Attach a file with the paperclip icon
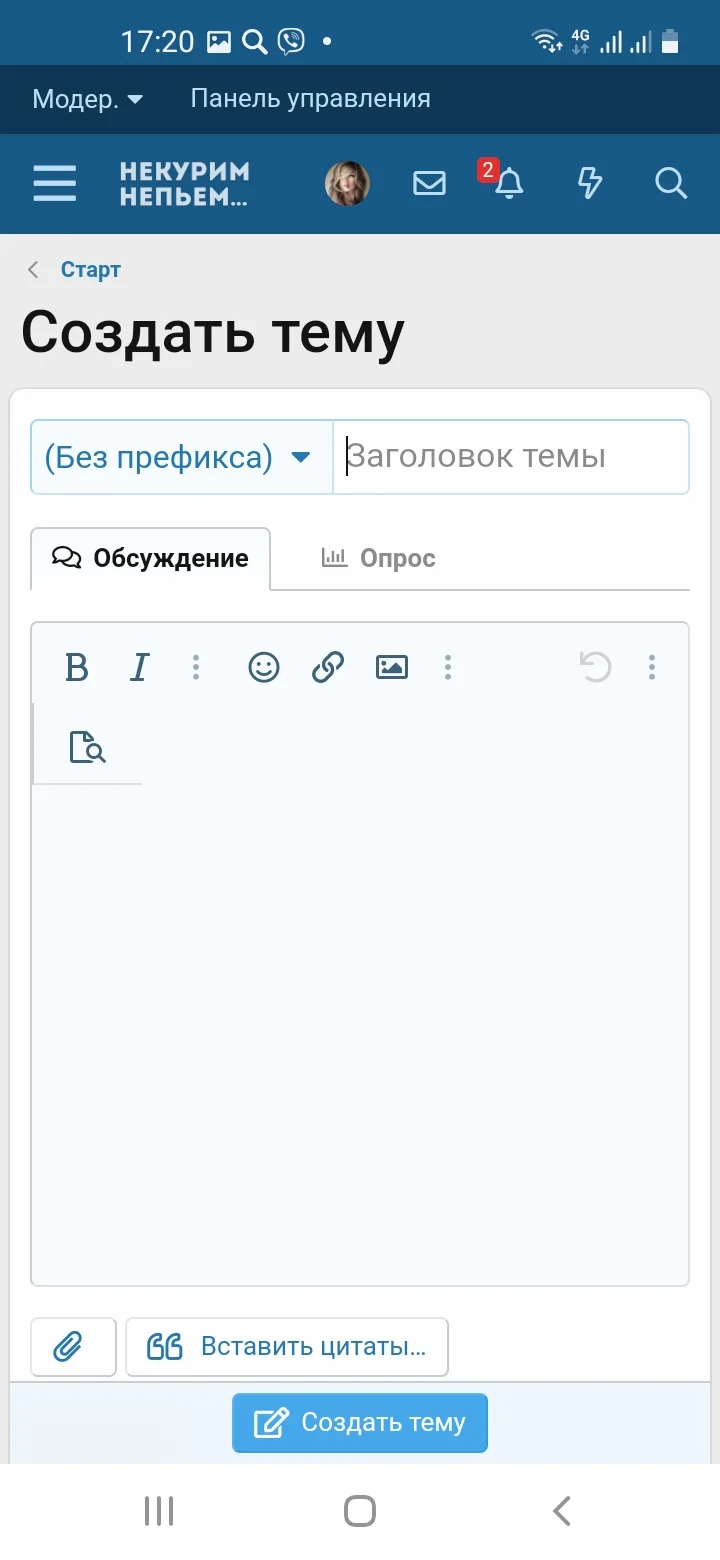The image size is (720, 1560). coord(72,1347)
